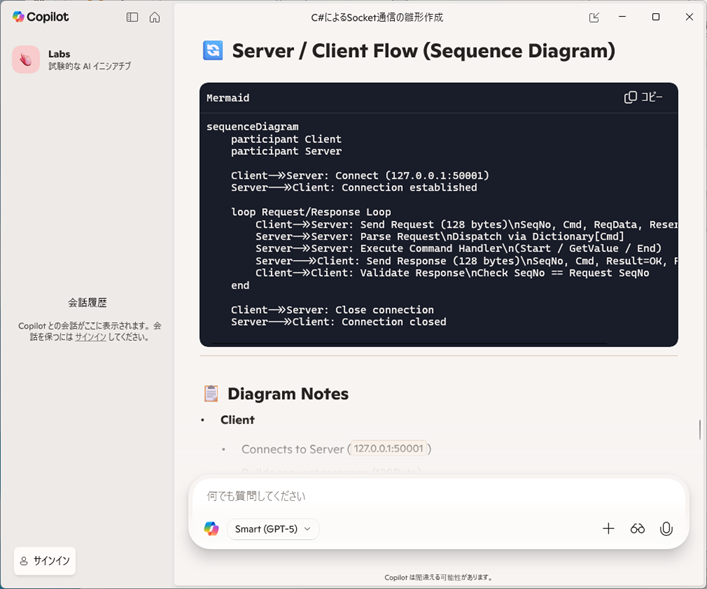Click the 'participant Server' code line

(286, 151)
